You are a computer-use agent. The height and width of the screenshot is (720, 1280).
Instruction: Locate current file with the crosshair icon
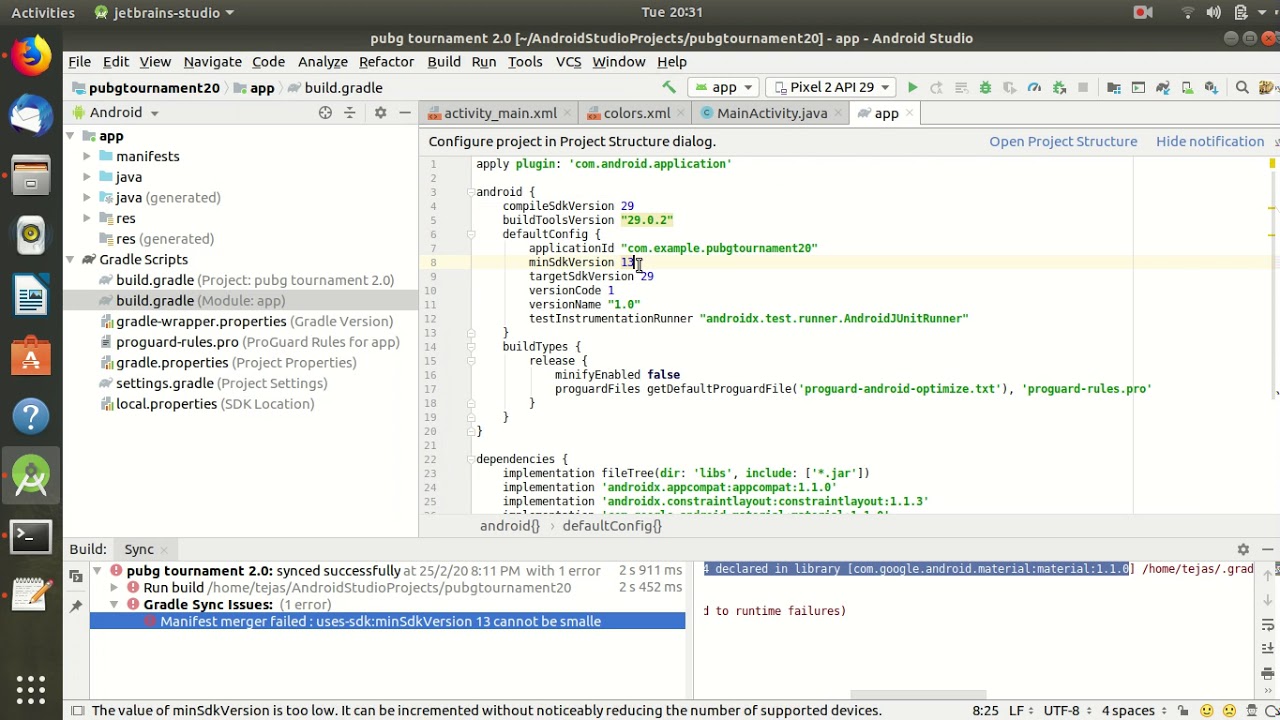[x=325, y=113]
